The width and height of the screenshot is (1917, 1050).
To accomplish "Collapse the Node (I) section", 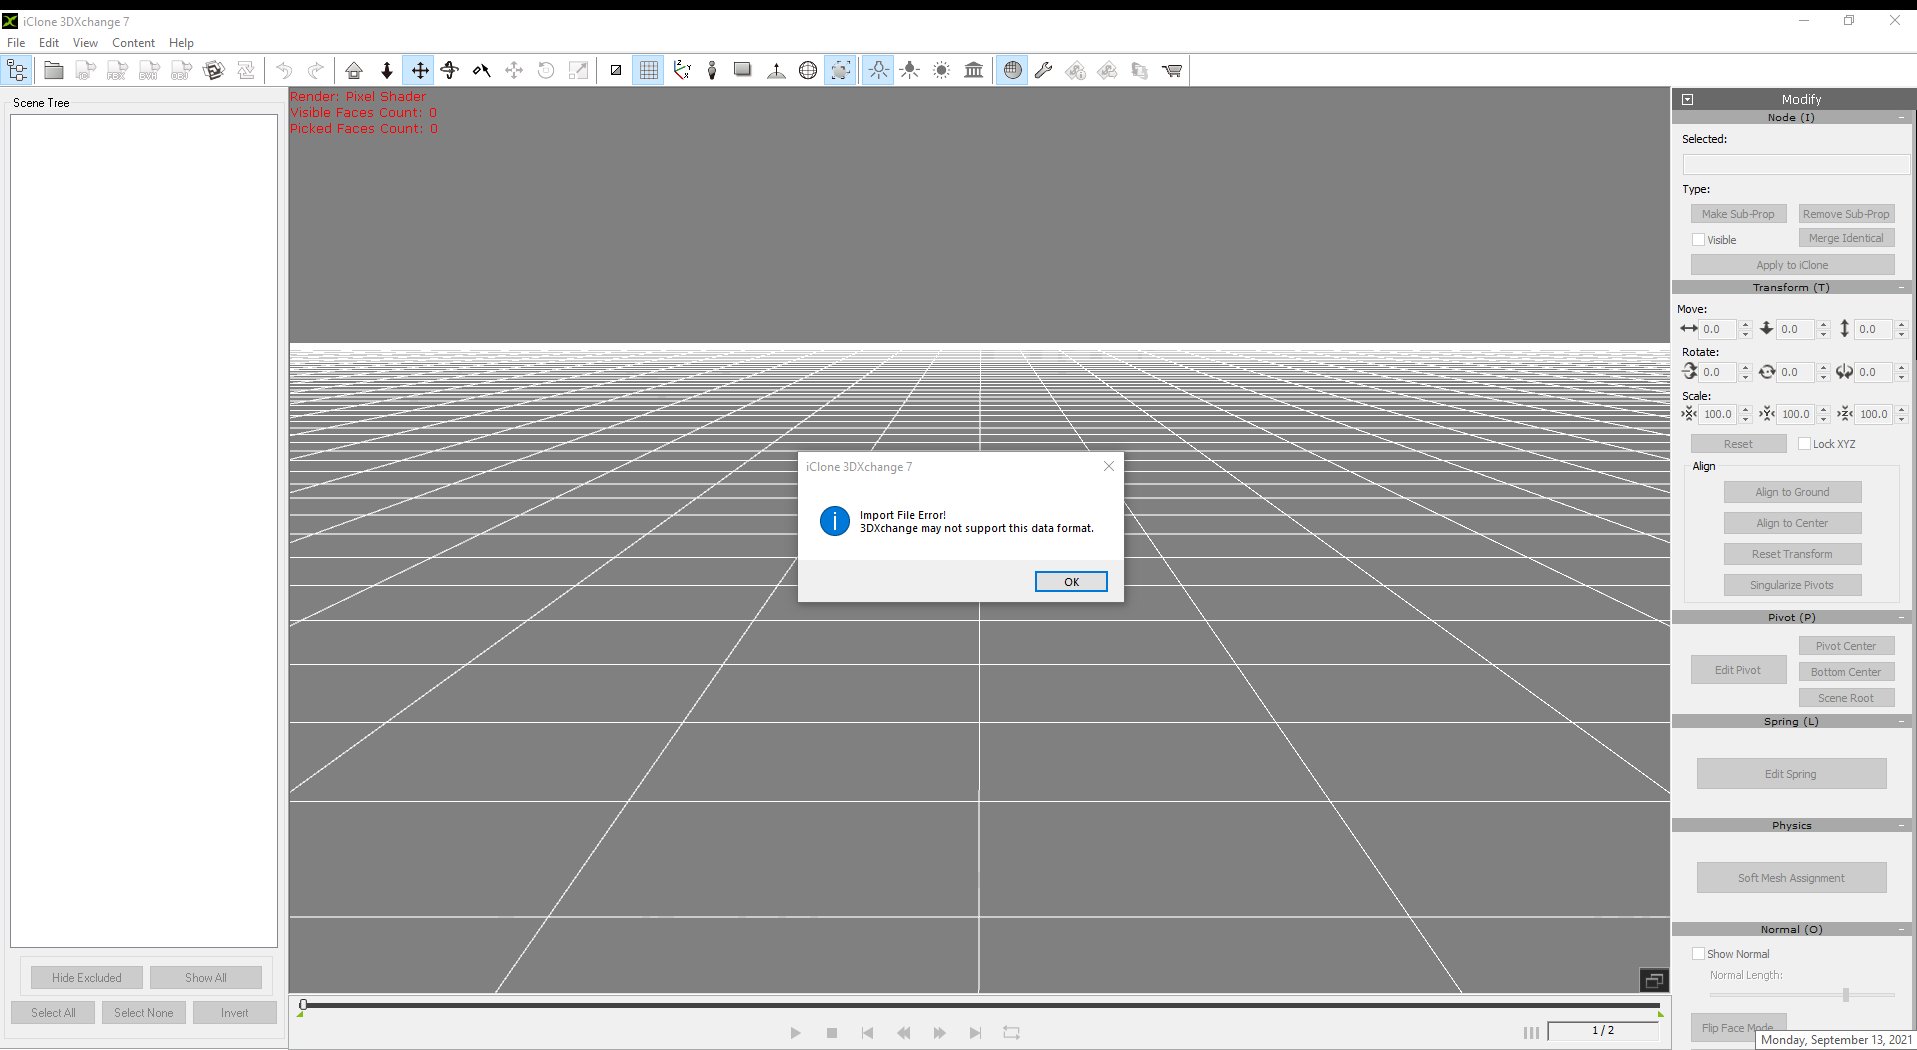I will (x=1901, y=118).
